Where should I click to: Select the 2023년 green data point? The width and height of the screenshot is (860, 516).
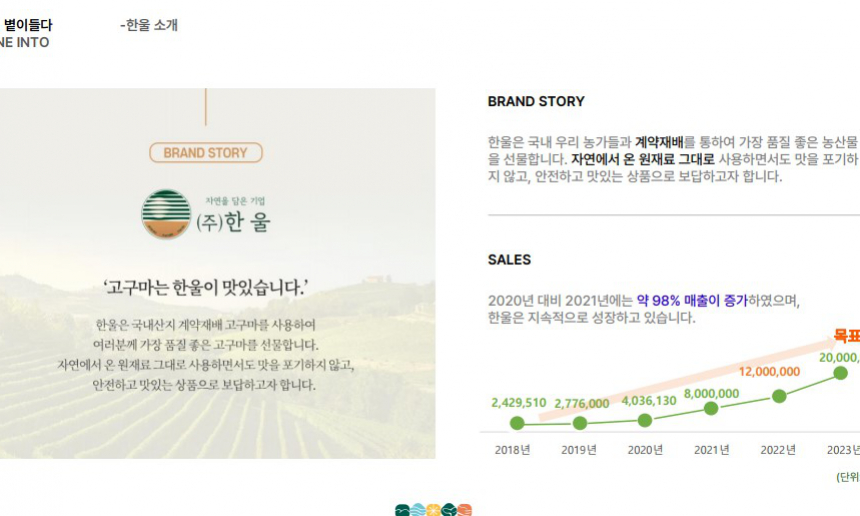840,373
